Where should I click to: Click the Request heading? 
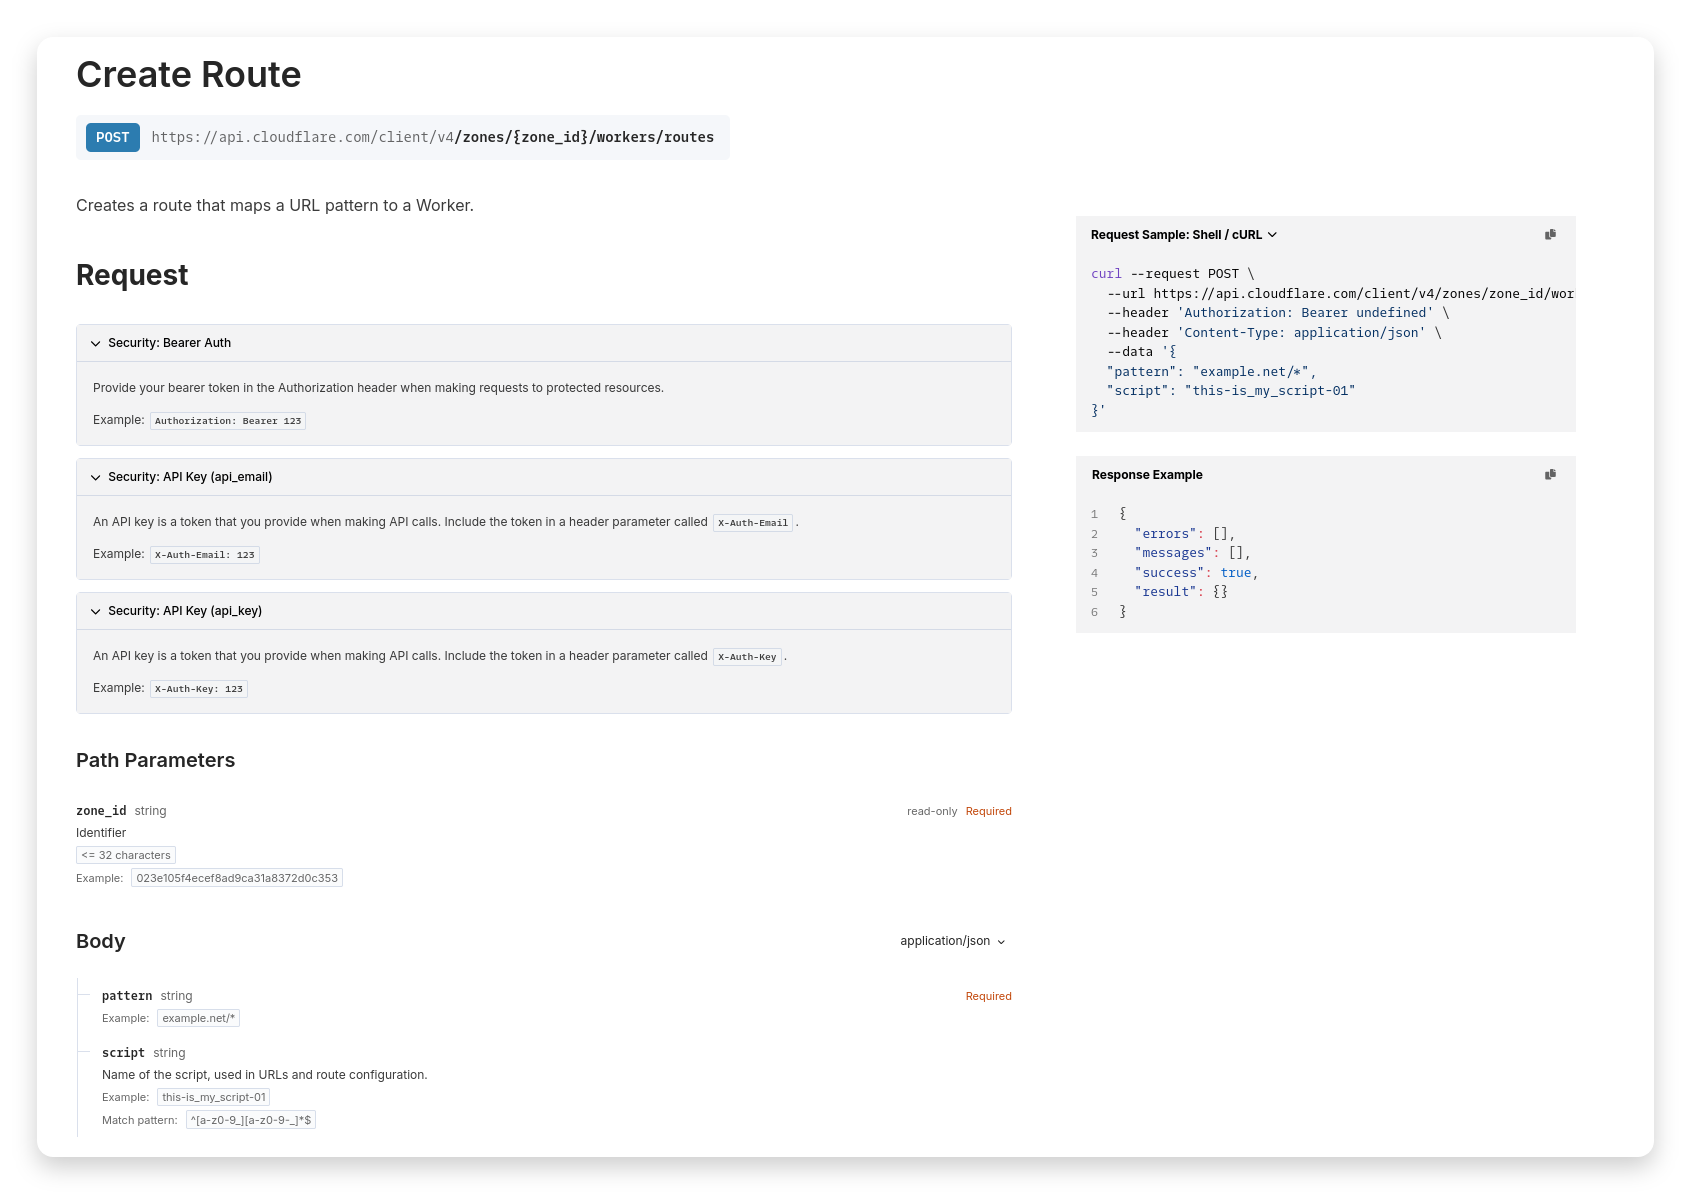pyautogui.click(x=132, y=275)
